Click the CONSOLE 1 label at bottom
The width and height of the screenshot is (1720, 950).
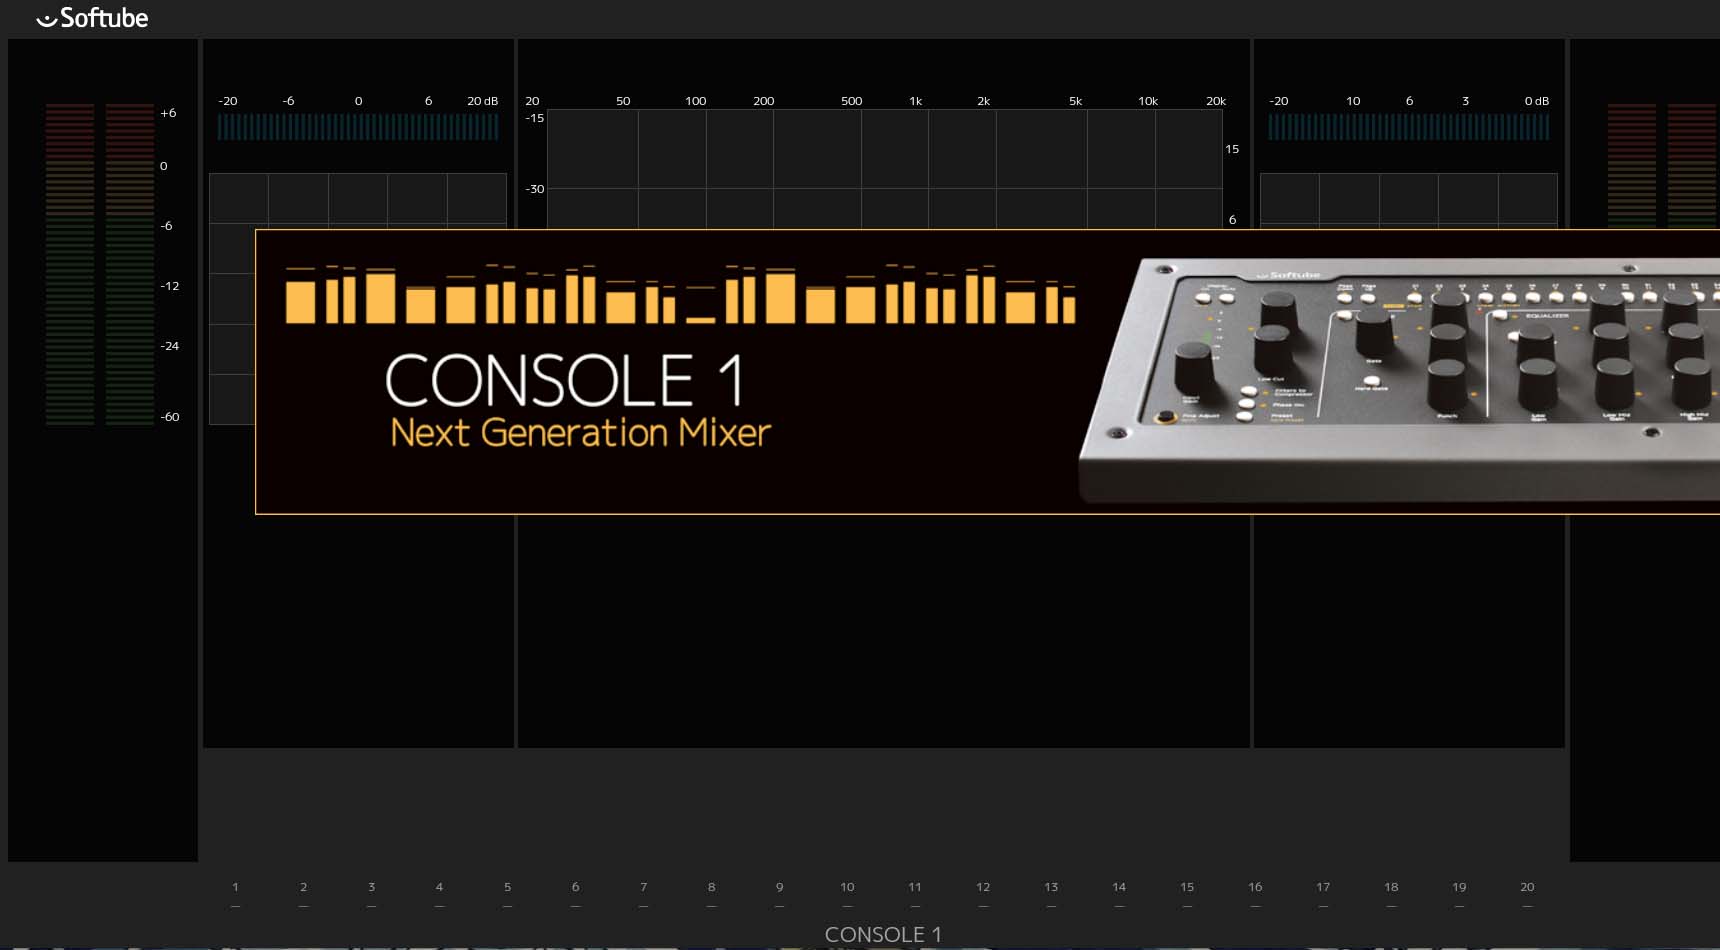(883, 934)
